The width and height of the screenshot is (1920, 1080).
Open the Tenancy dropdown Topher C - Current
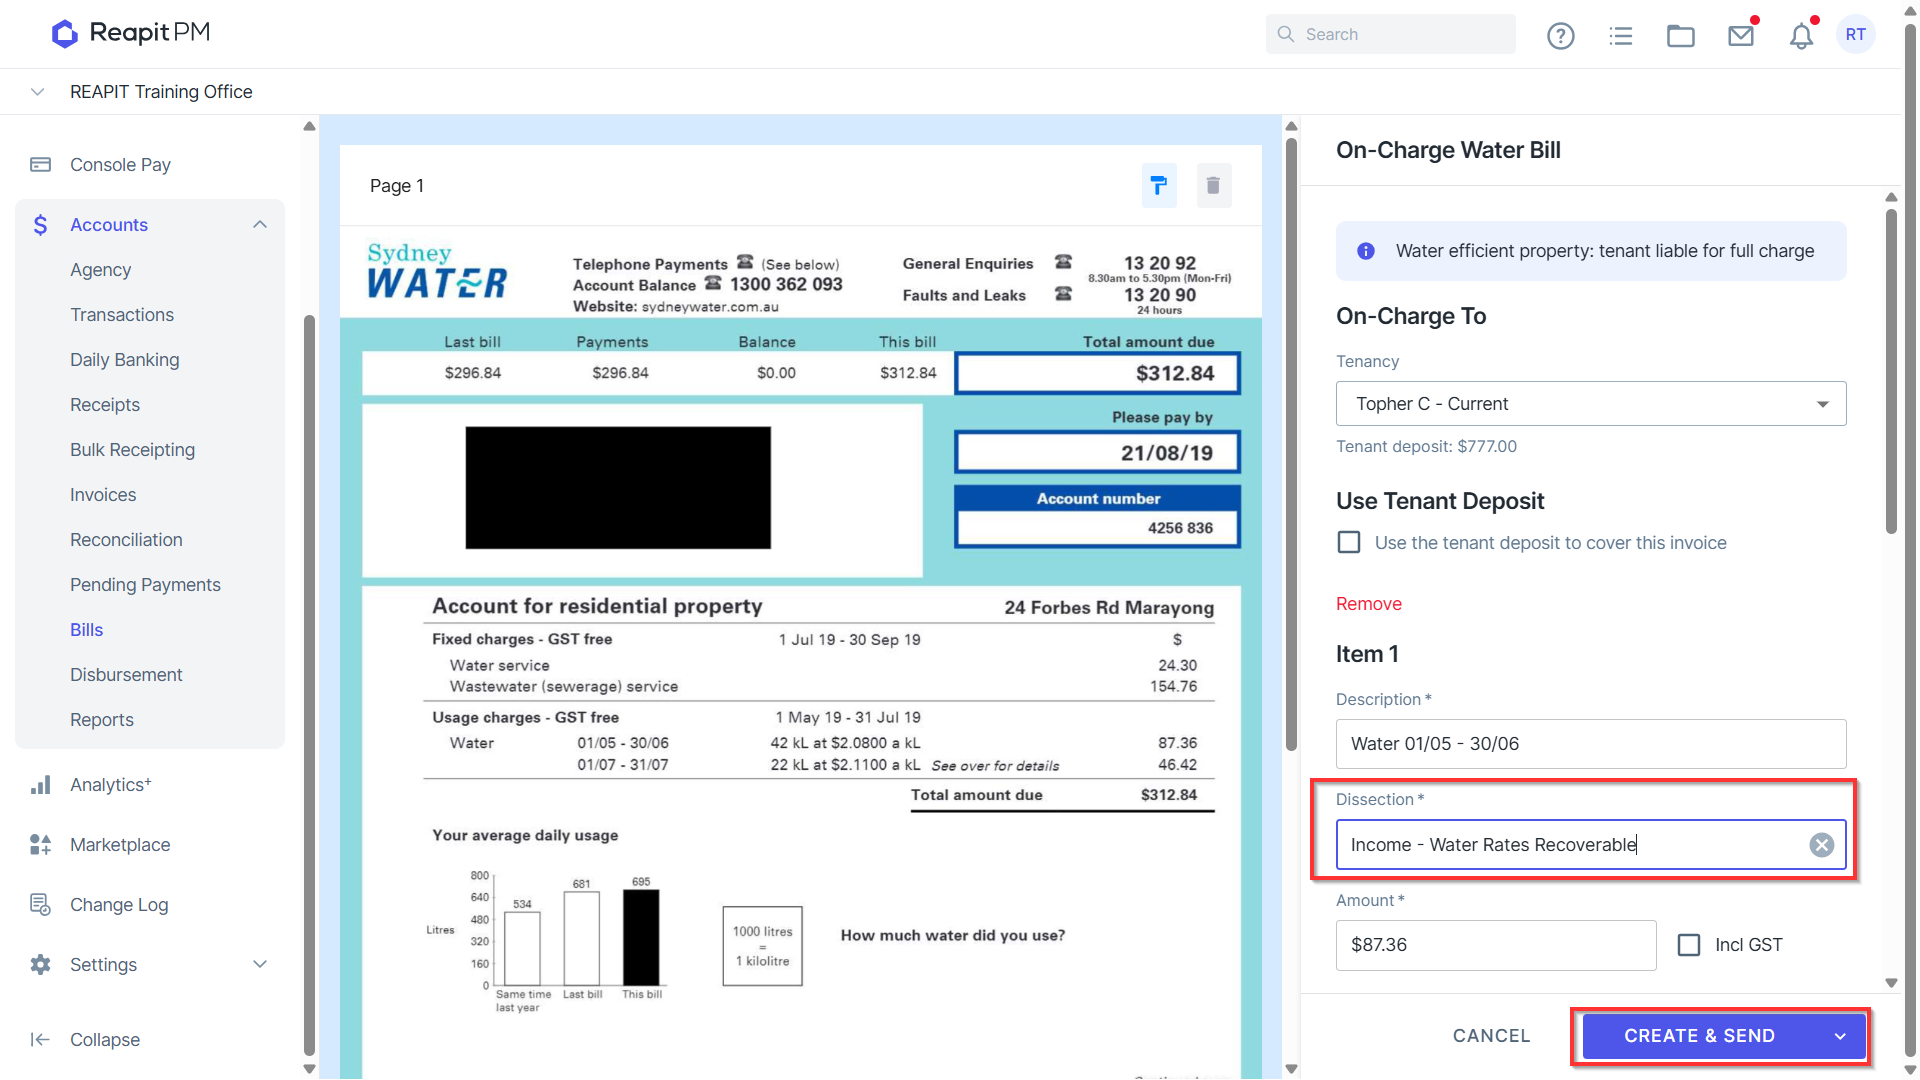click(1591, 404)
